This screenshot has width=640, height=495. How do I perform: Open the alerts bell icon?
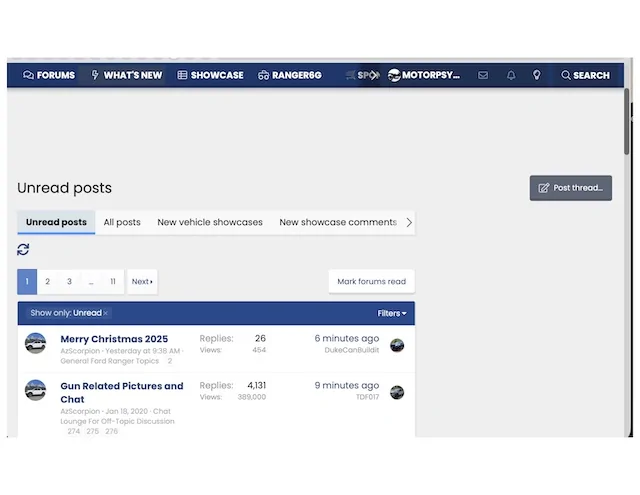pos(511,75)
